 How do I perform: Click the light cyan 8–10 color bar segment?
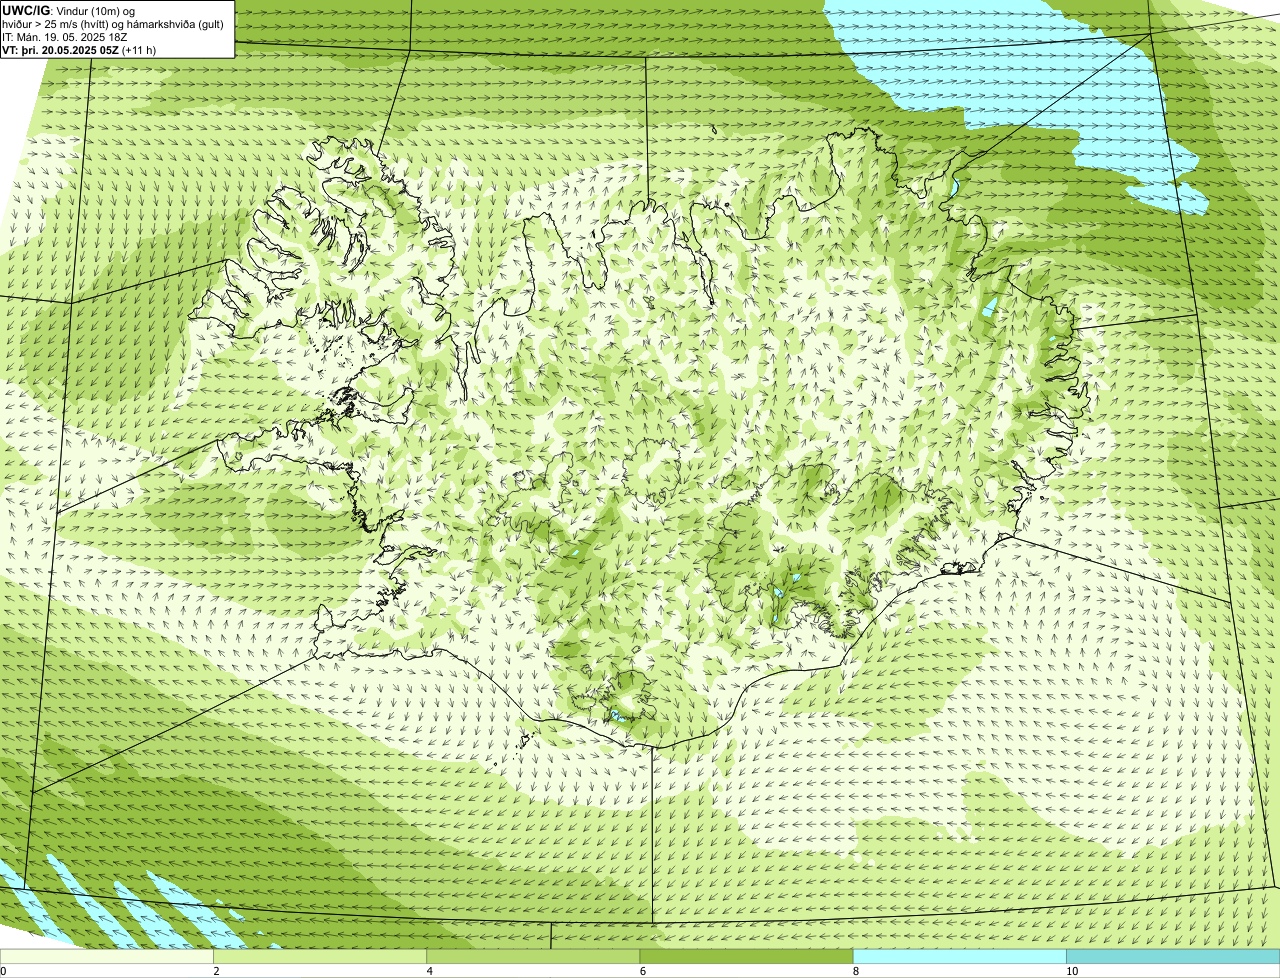point(960,957)
